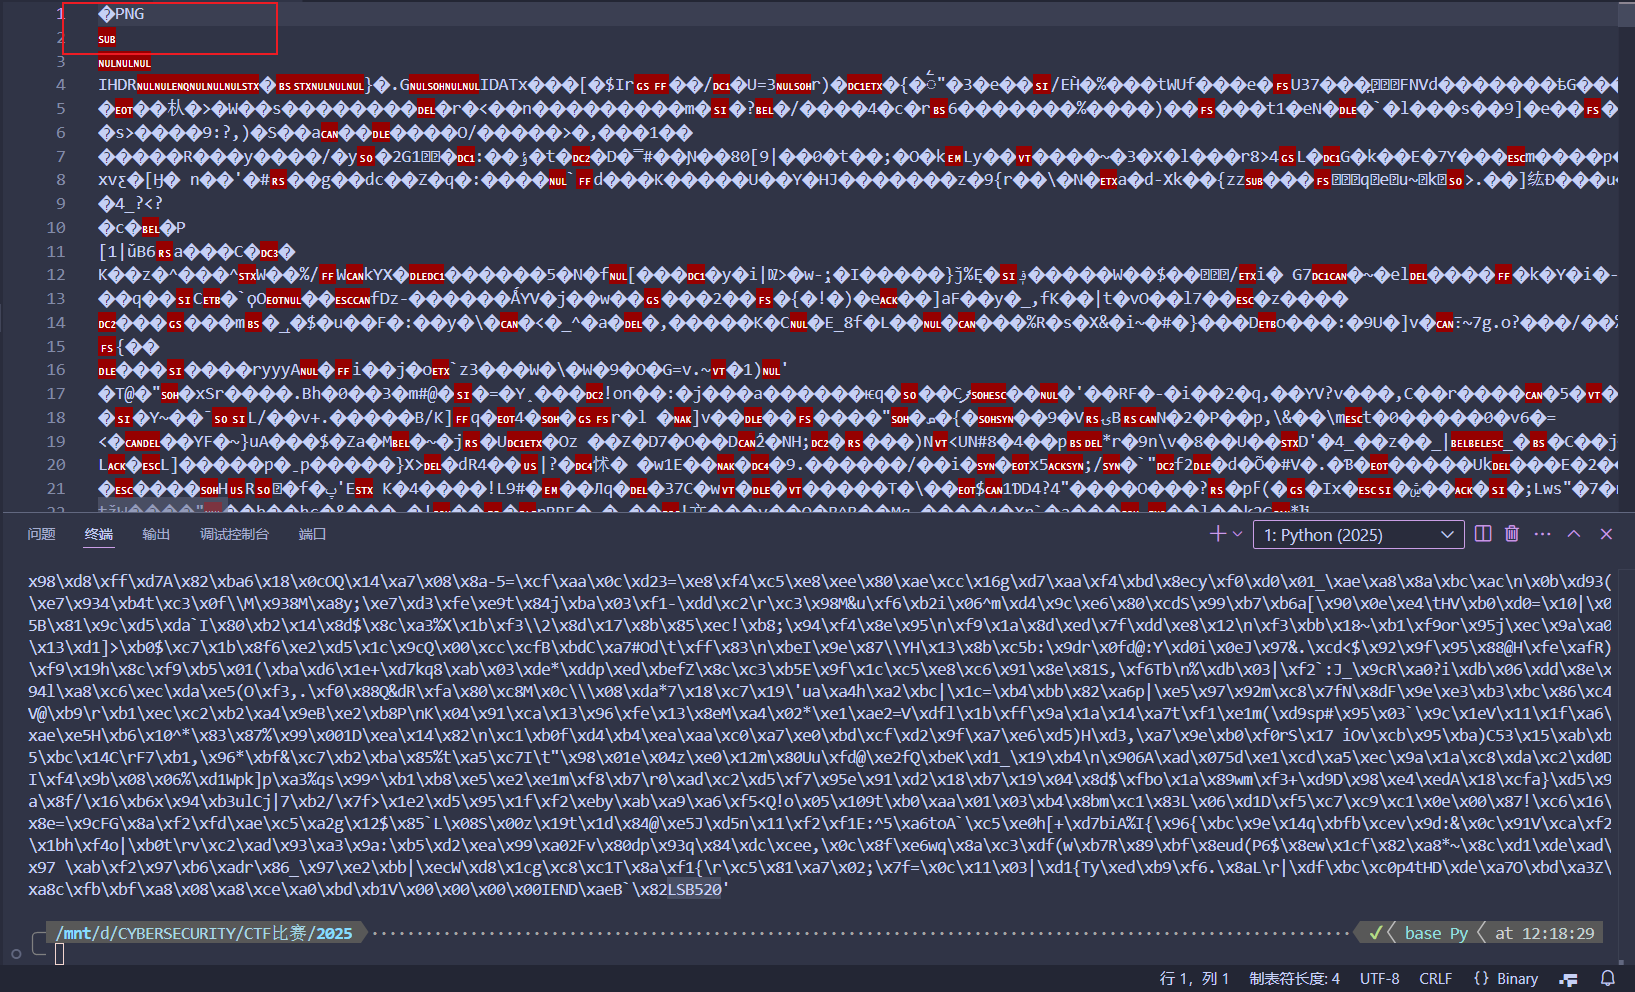Image resolution: width=1635 pixels, height=992 pixels.
Task: Switch to the 输出 (Output) tab
Action: pyautogui.click(x=156, y=534)
